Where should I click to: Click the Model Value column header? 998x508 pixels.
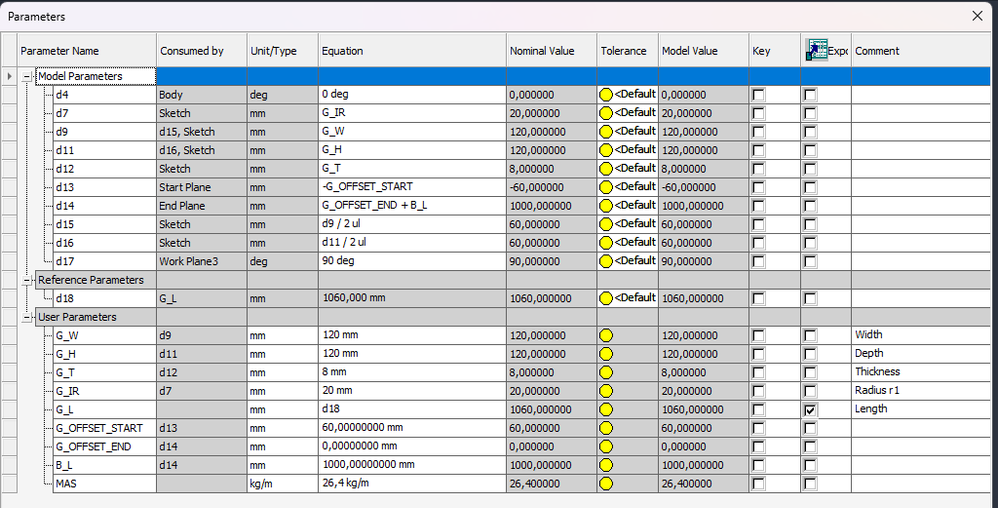click(x=703, y=51)
